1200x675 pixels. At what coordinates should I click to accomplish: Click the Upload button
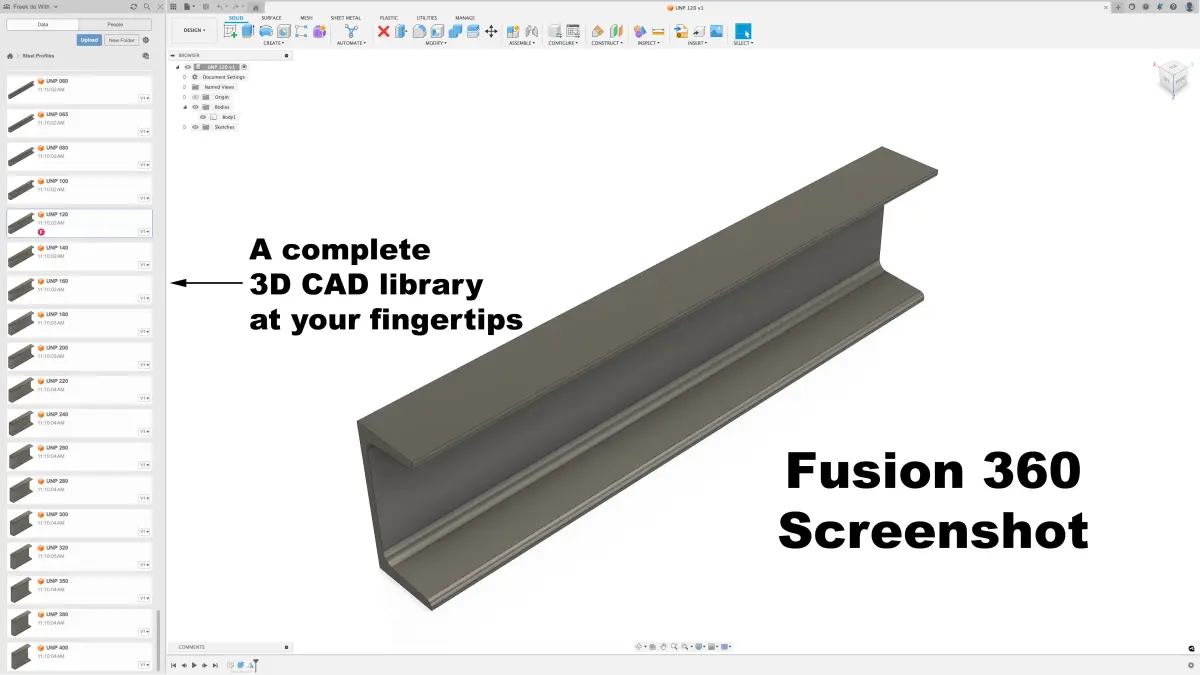click(x=89, y=40)
